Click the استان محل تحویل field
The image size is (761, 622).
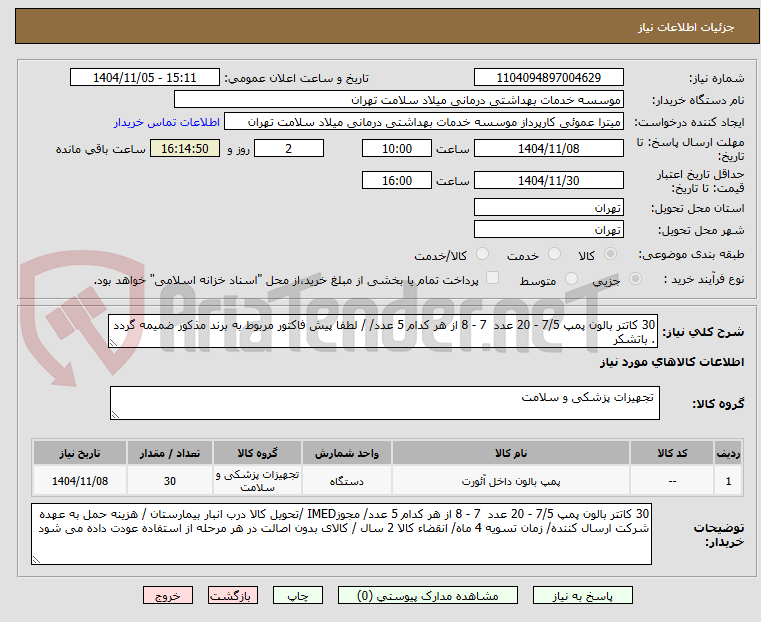(548, 208)
